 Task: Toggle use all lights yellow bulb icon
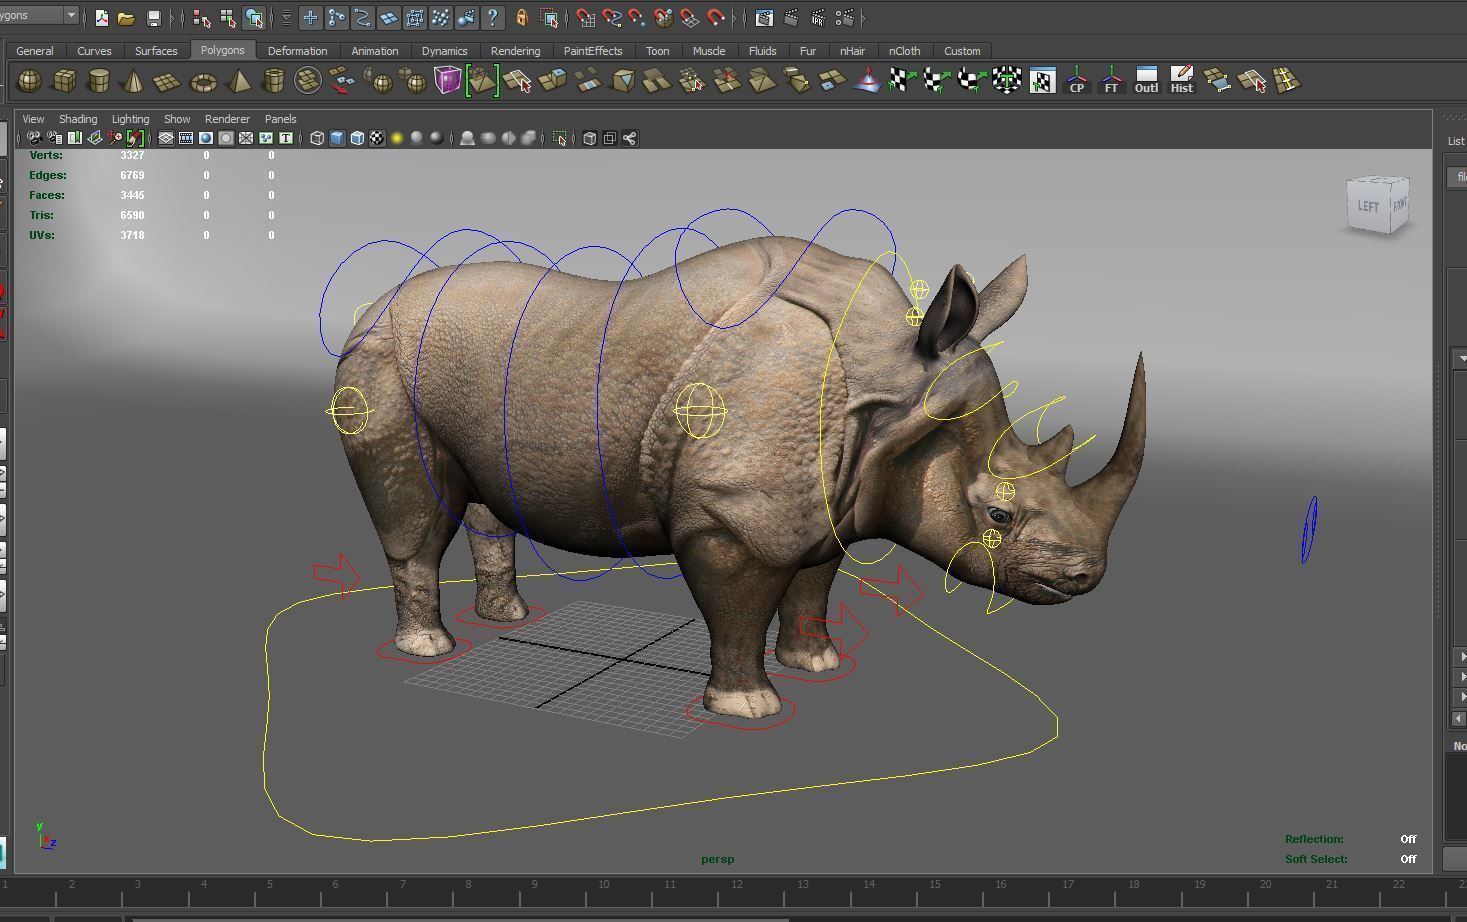tap(397, 138)
